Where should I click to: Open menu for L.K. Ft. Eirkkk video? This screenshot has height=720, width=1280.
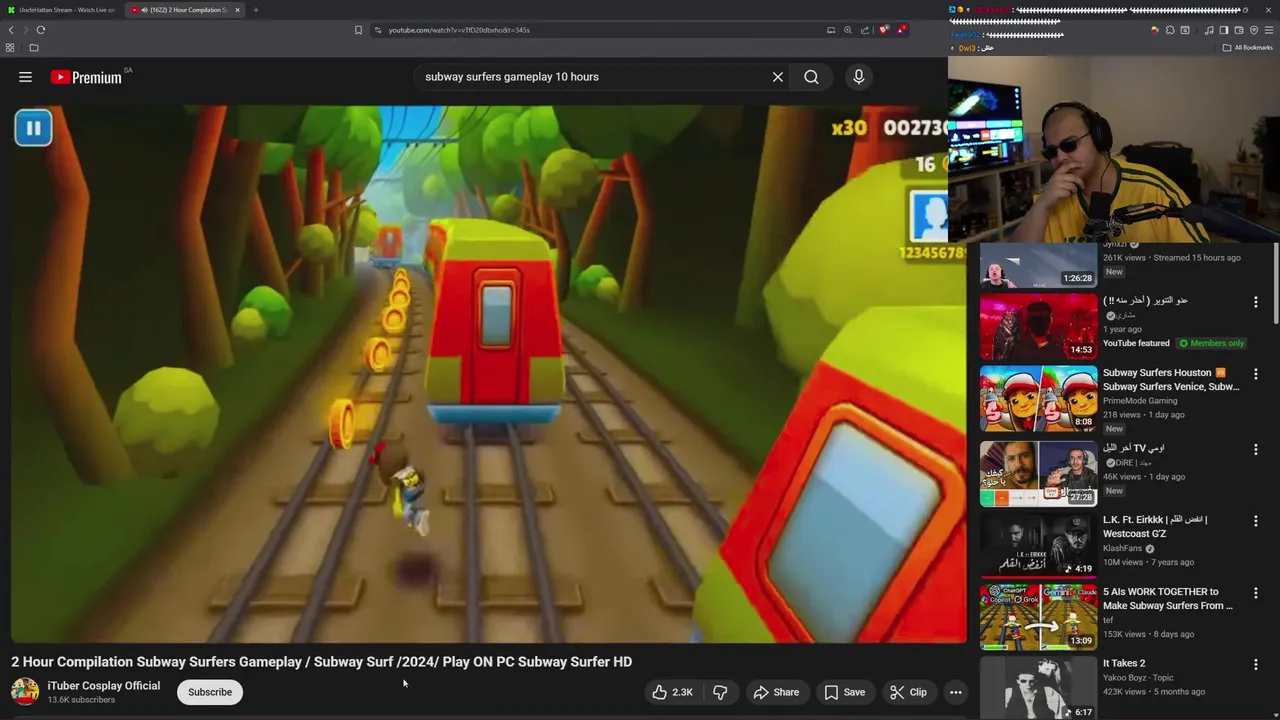click(1256, 521)
